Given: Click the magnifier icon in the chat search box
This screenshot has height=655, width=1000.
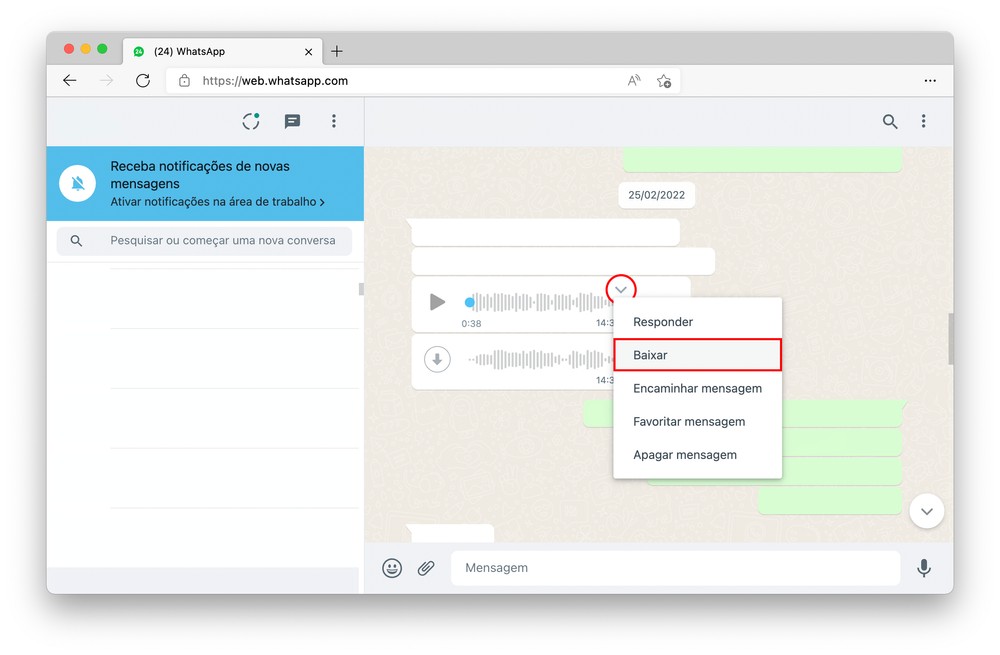Looking at the screenshot, I should pyautogui.click(x=76, y=241).
